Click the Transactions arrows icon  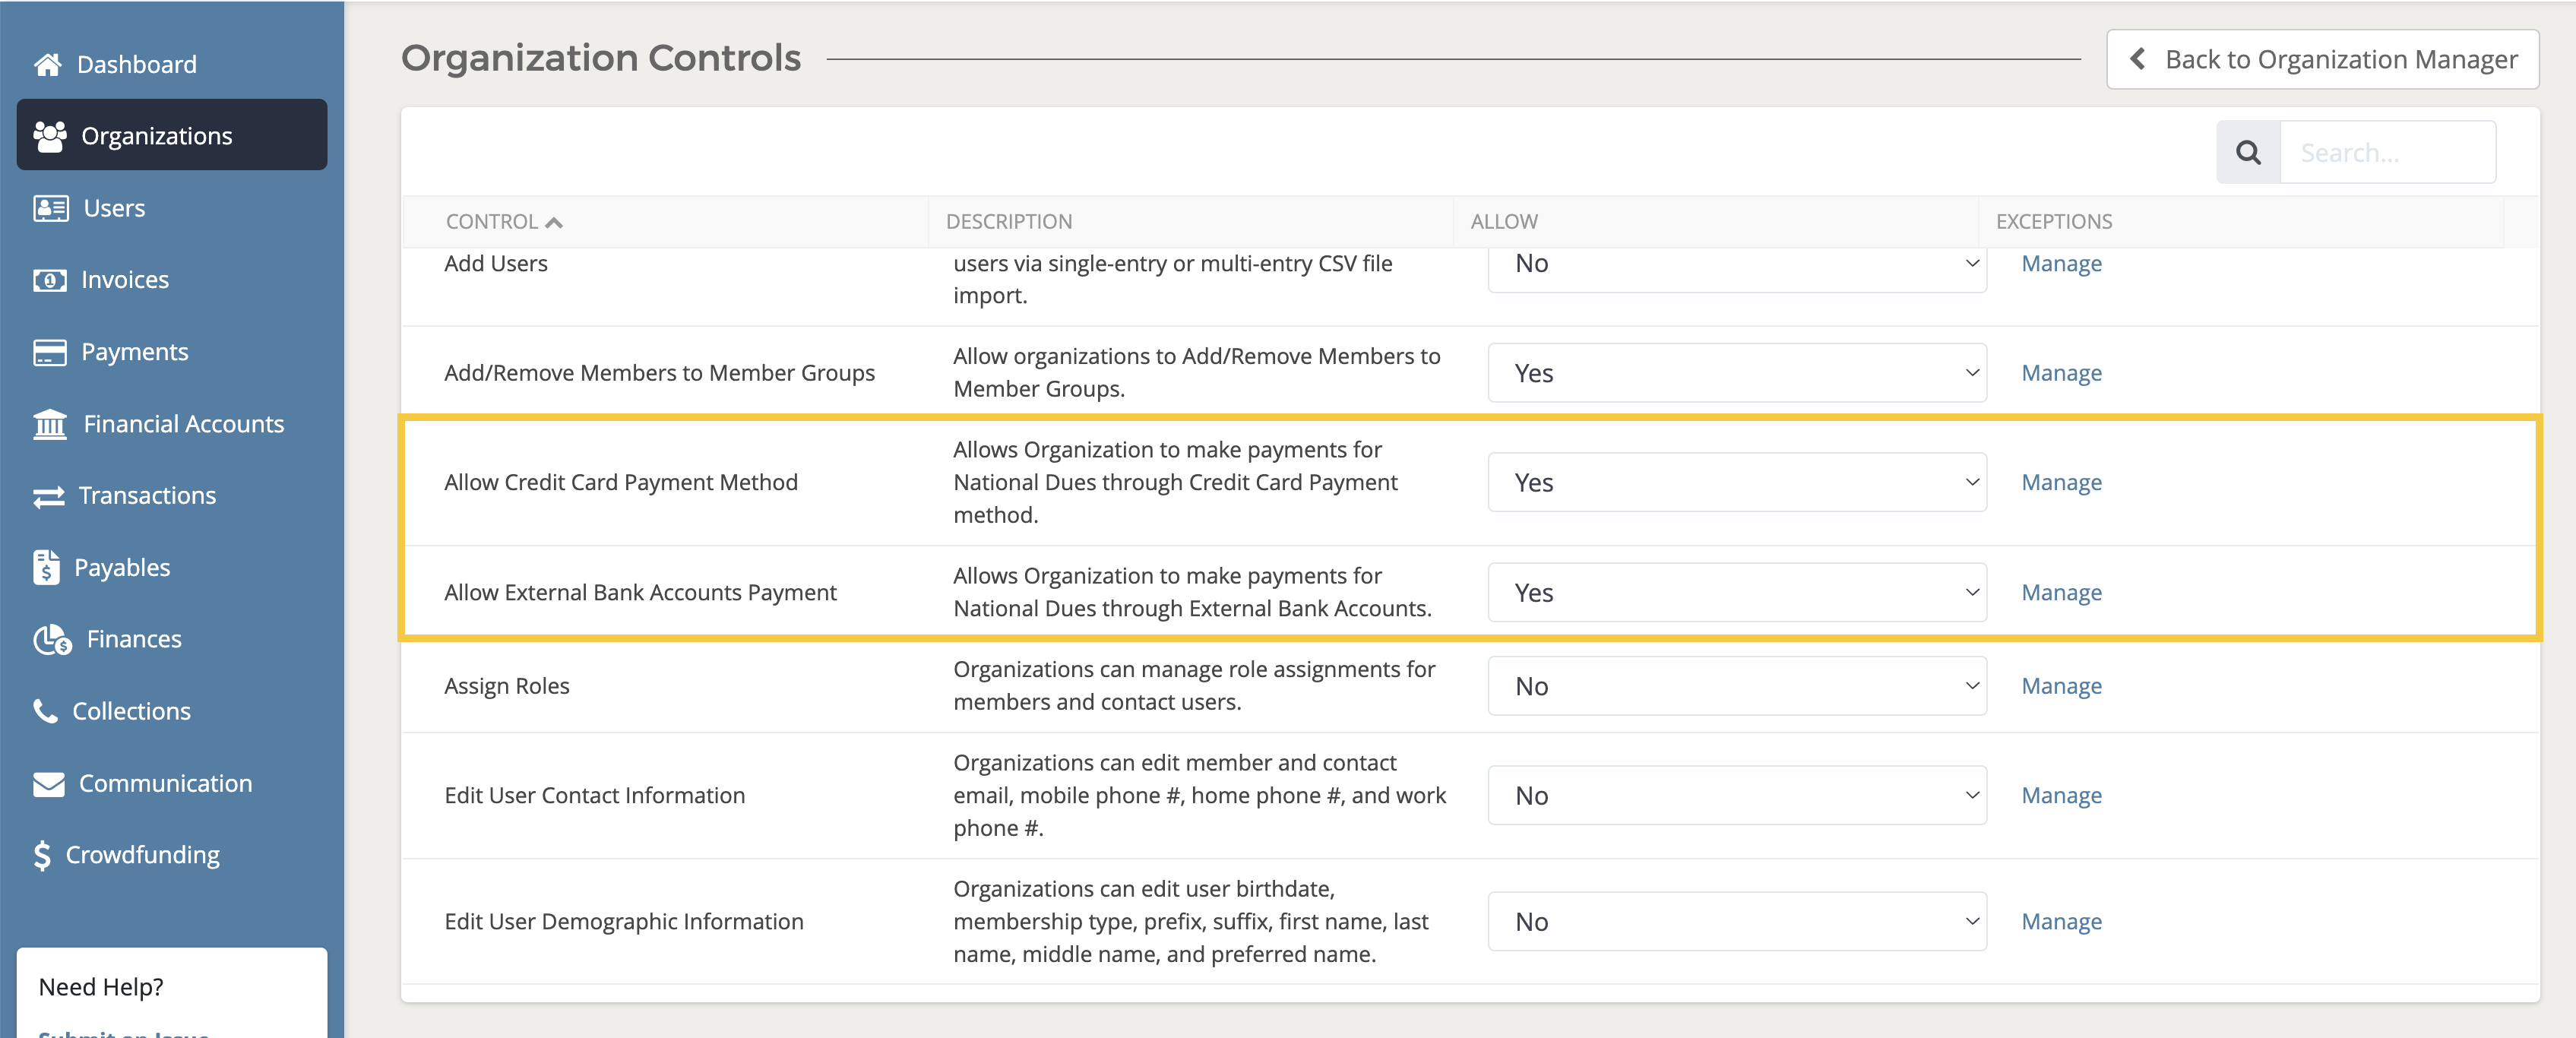(x=48, y=496)
